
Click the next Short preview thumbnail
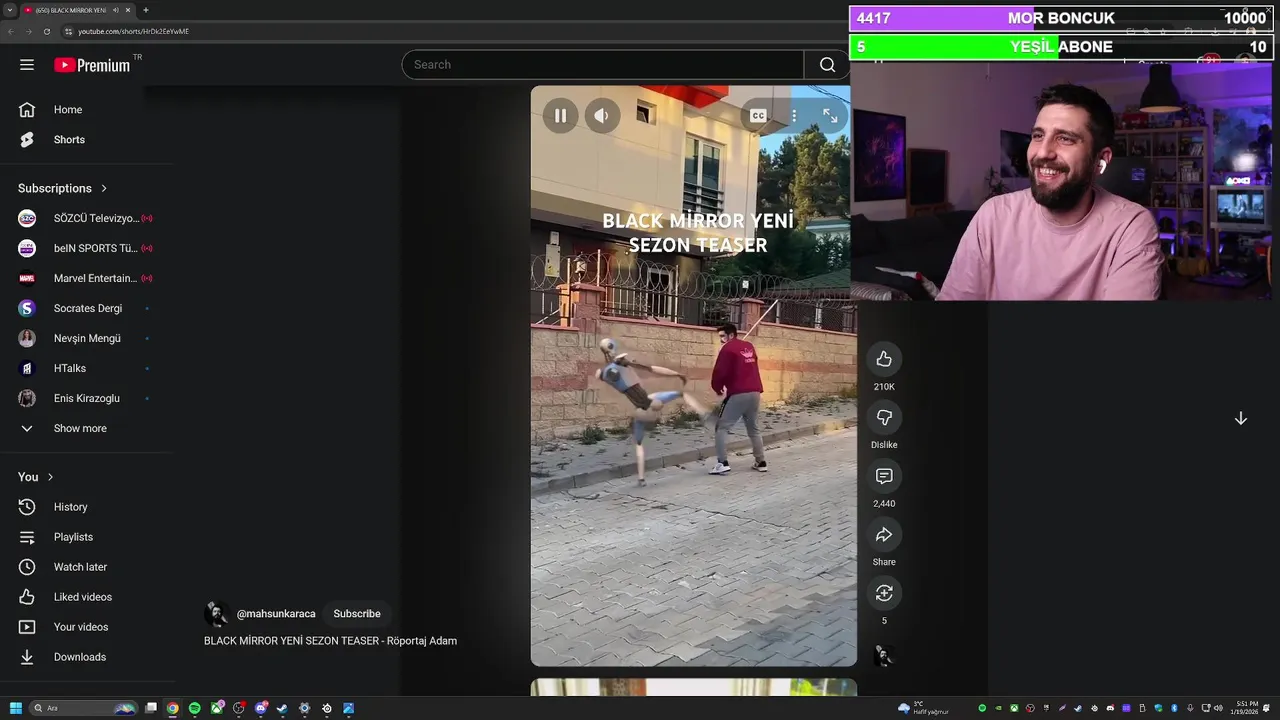pyautogui.click(x=693, y=687)
